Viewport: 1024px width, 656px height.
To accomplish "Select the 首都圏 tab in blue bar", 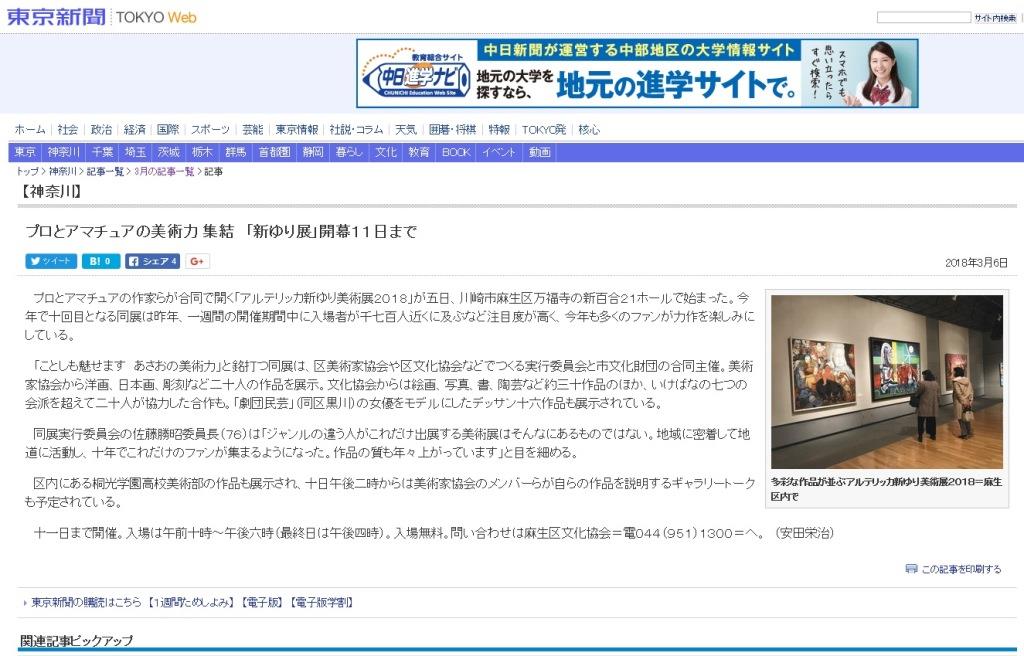I will 274,152.
